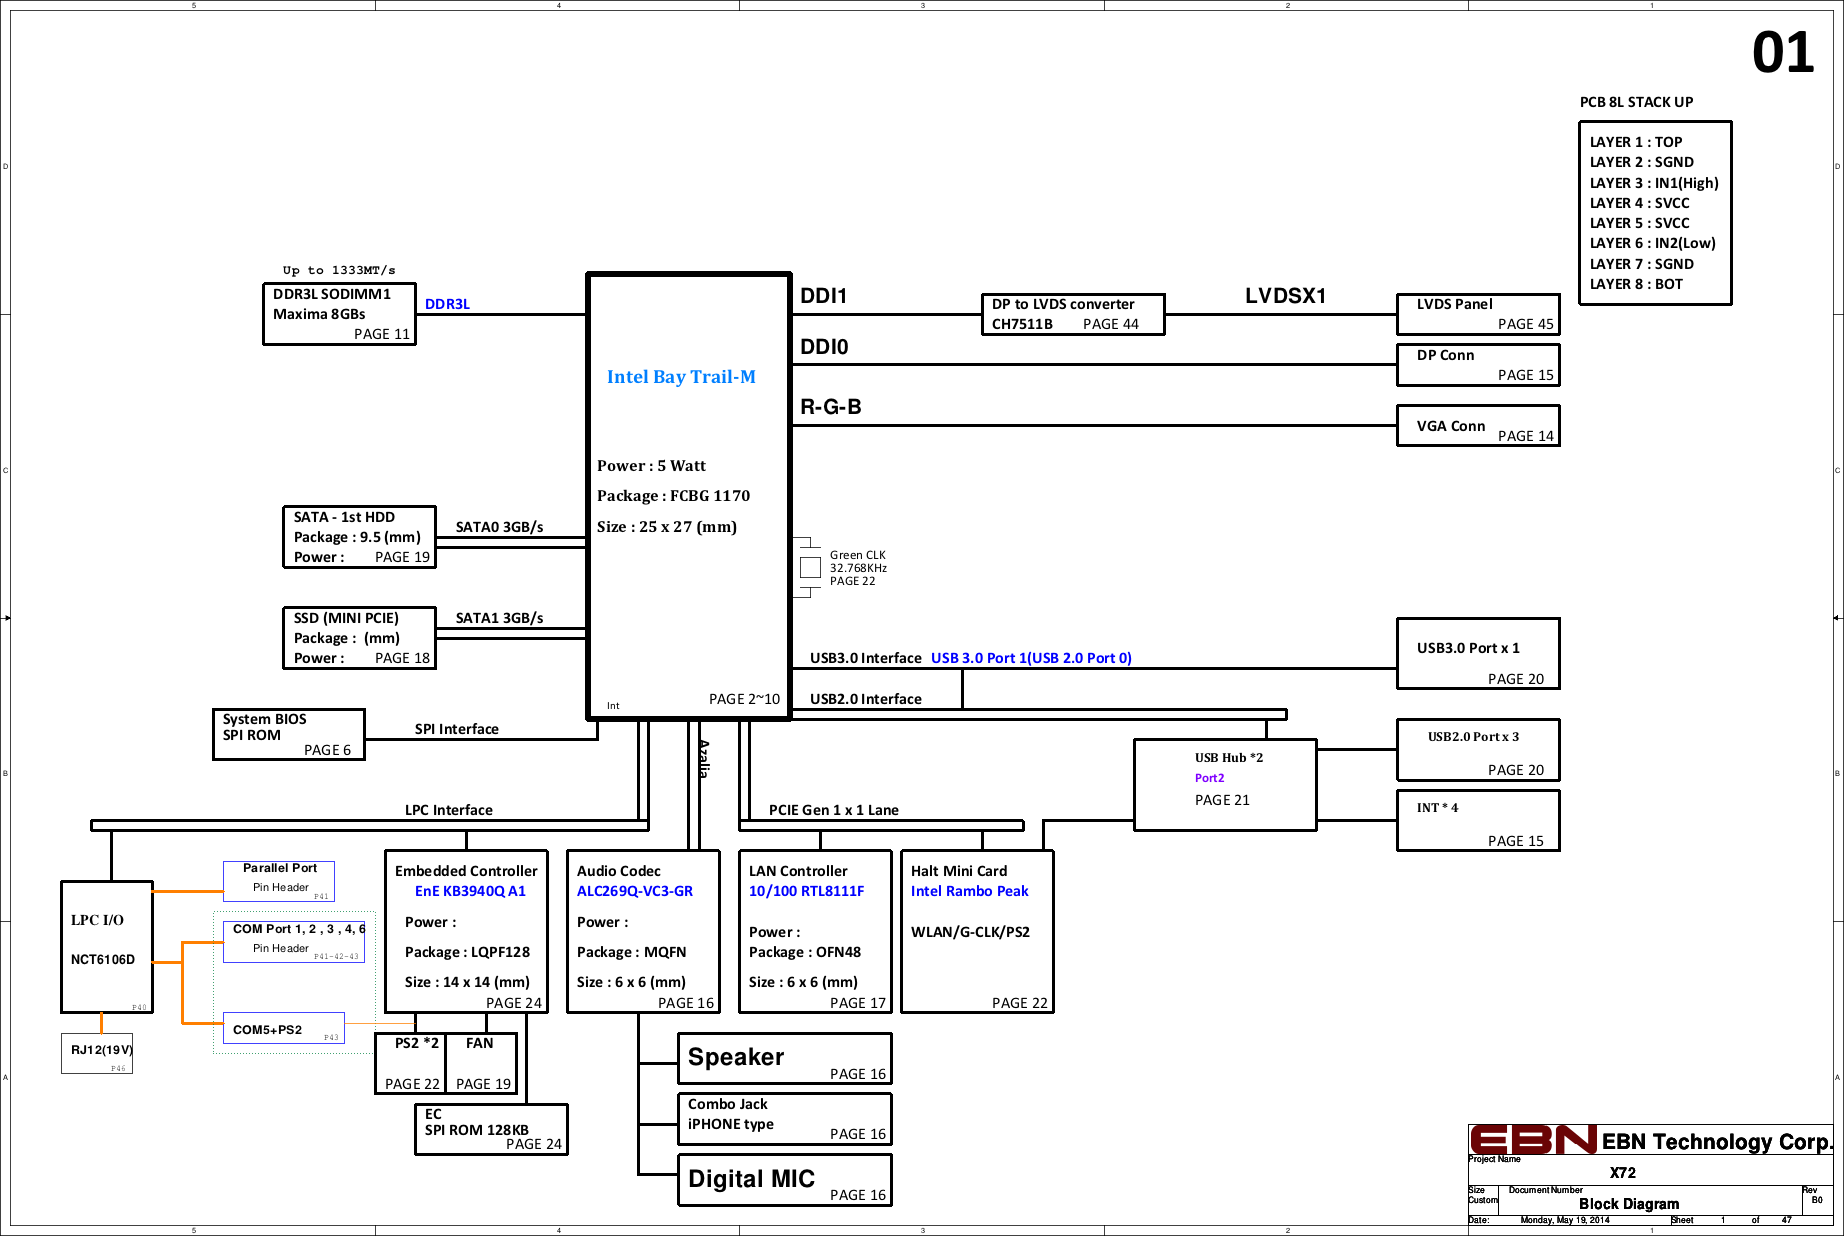The width and height of the screenshot is (1844, 1241).
Task: Click the ALC269Q-VC3-GR part name
Action: point(635,891)
